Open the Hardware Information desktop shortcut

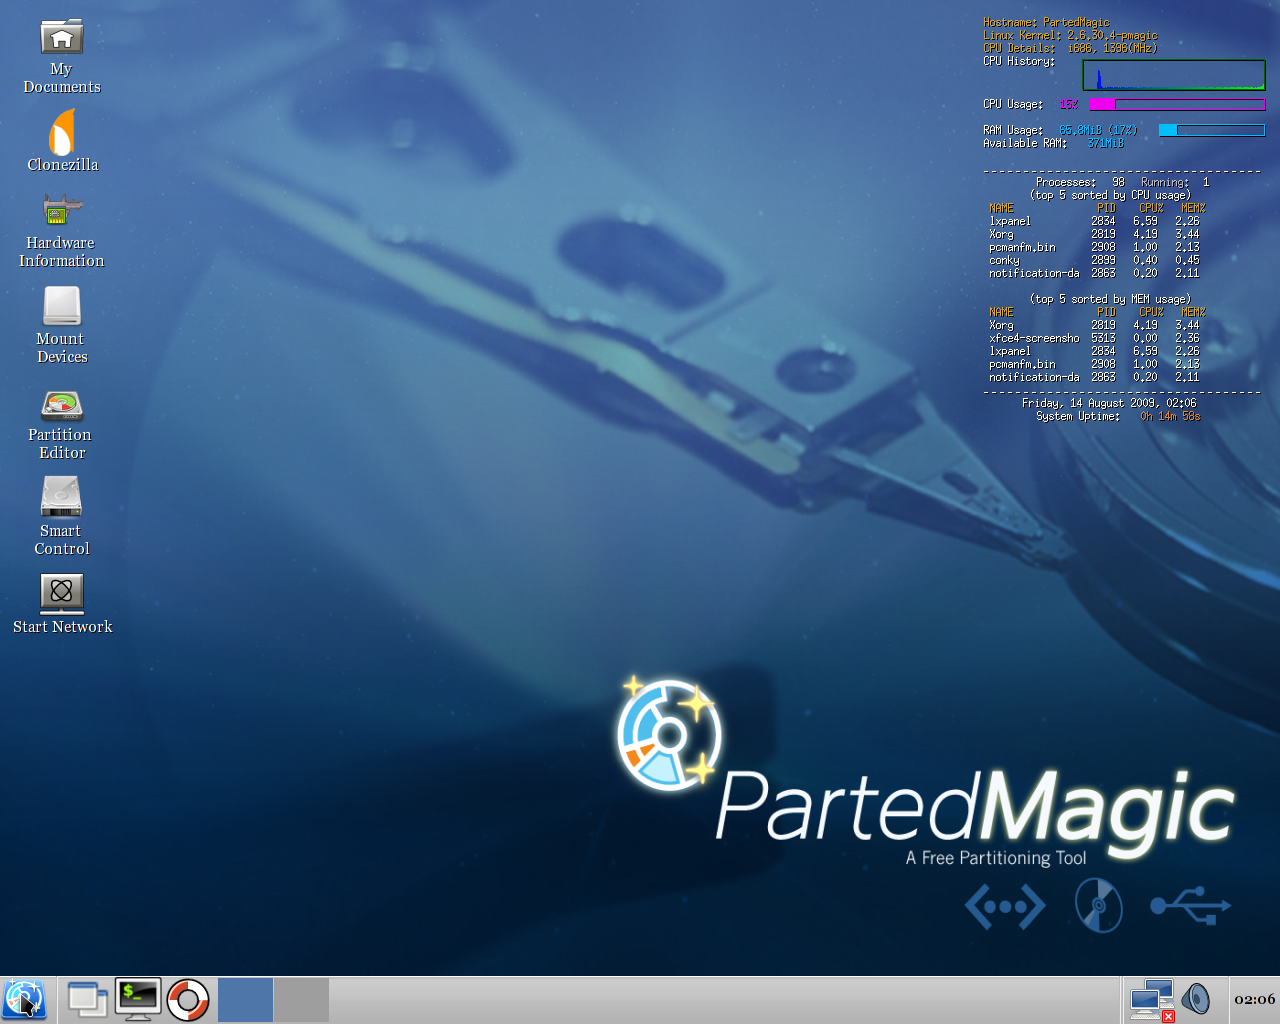pyautogui.click(x=62, y=231)
